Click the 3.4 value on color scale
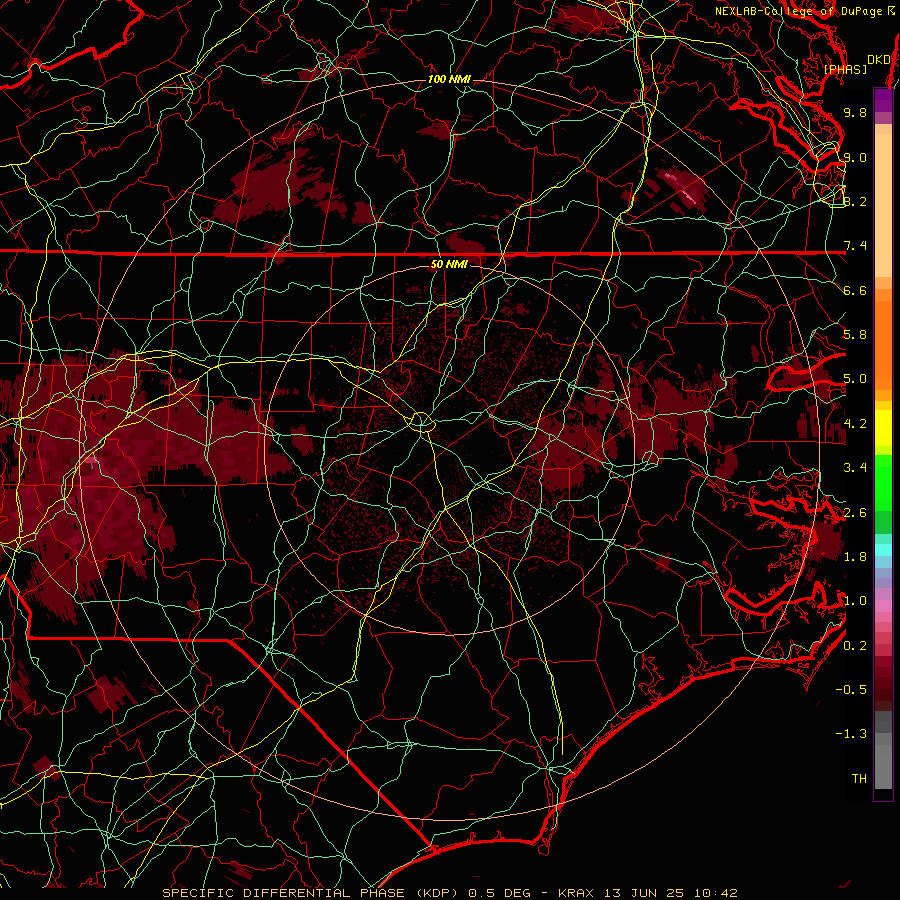The height and width of the screenshot is (900, 900). [x=855, y=468]
